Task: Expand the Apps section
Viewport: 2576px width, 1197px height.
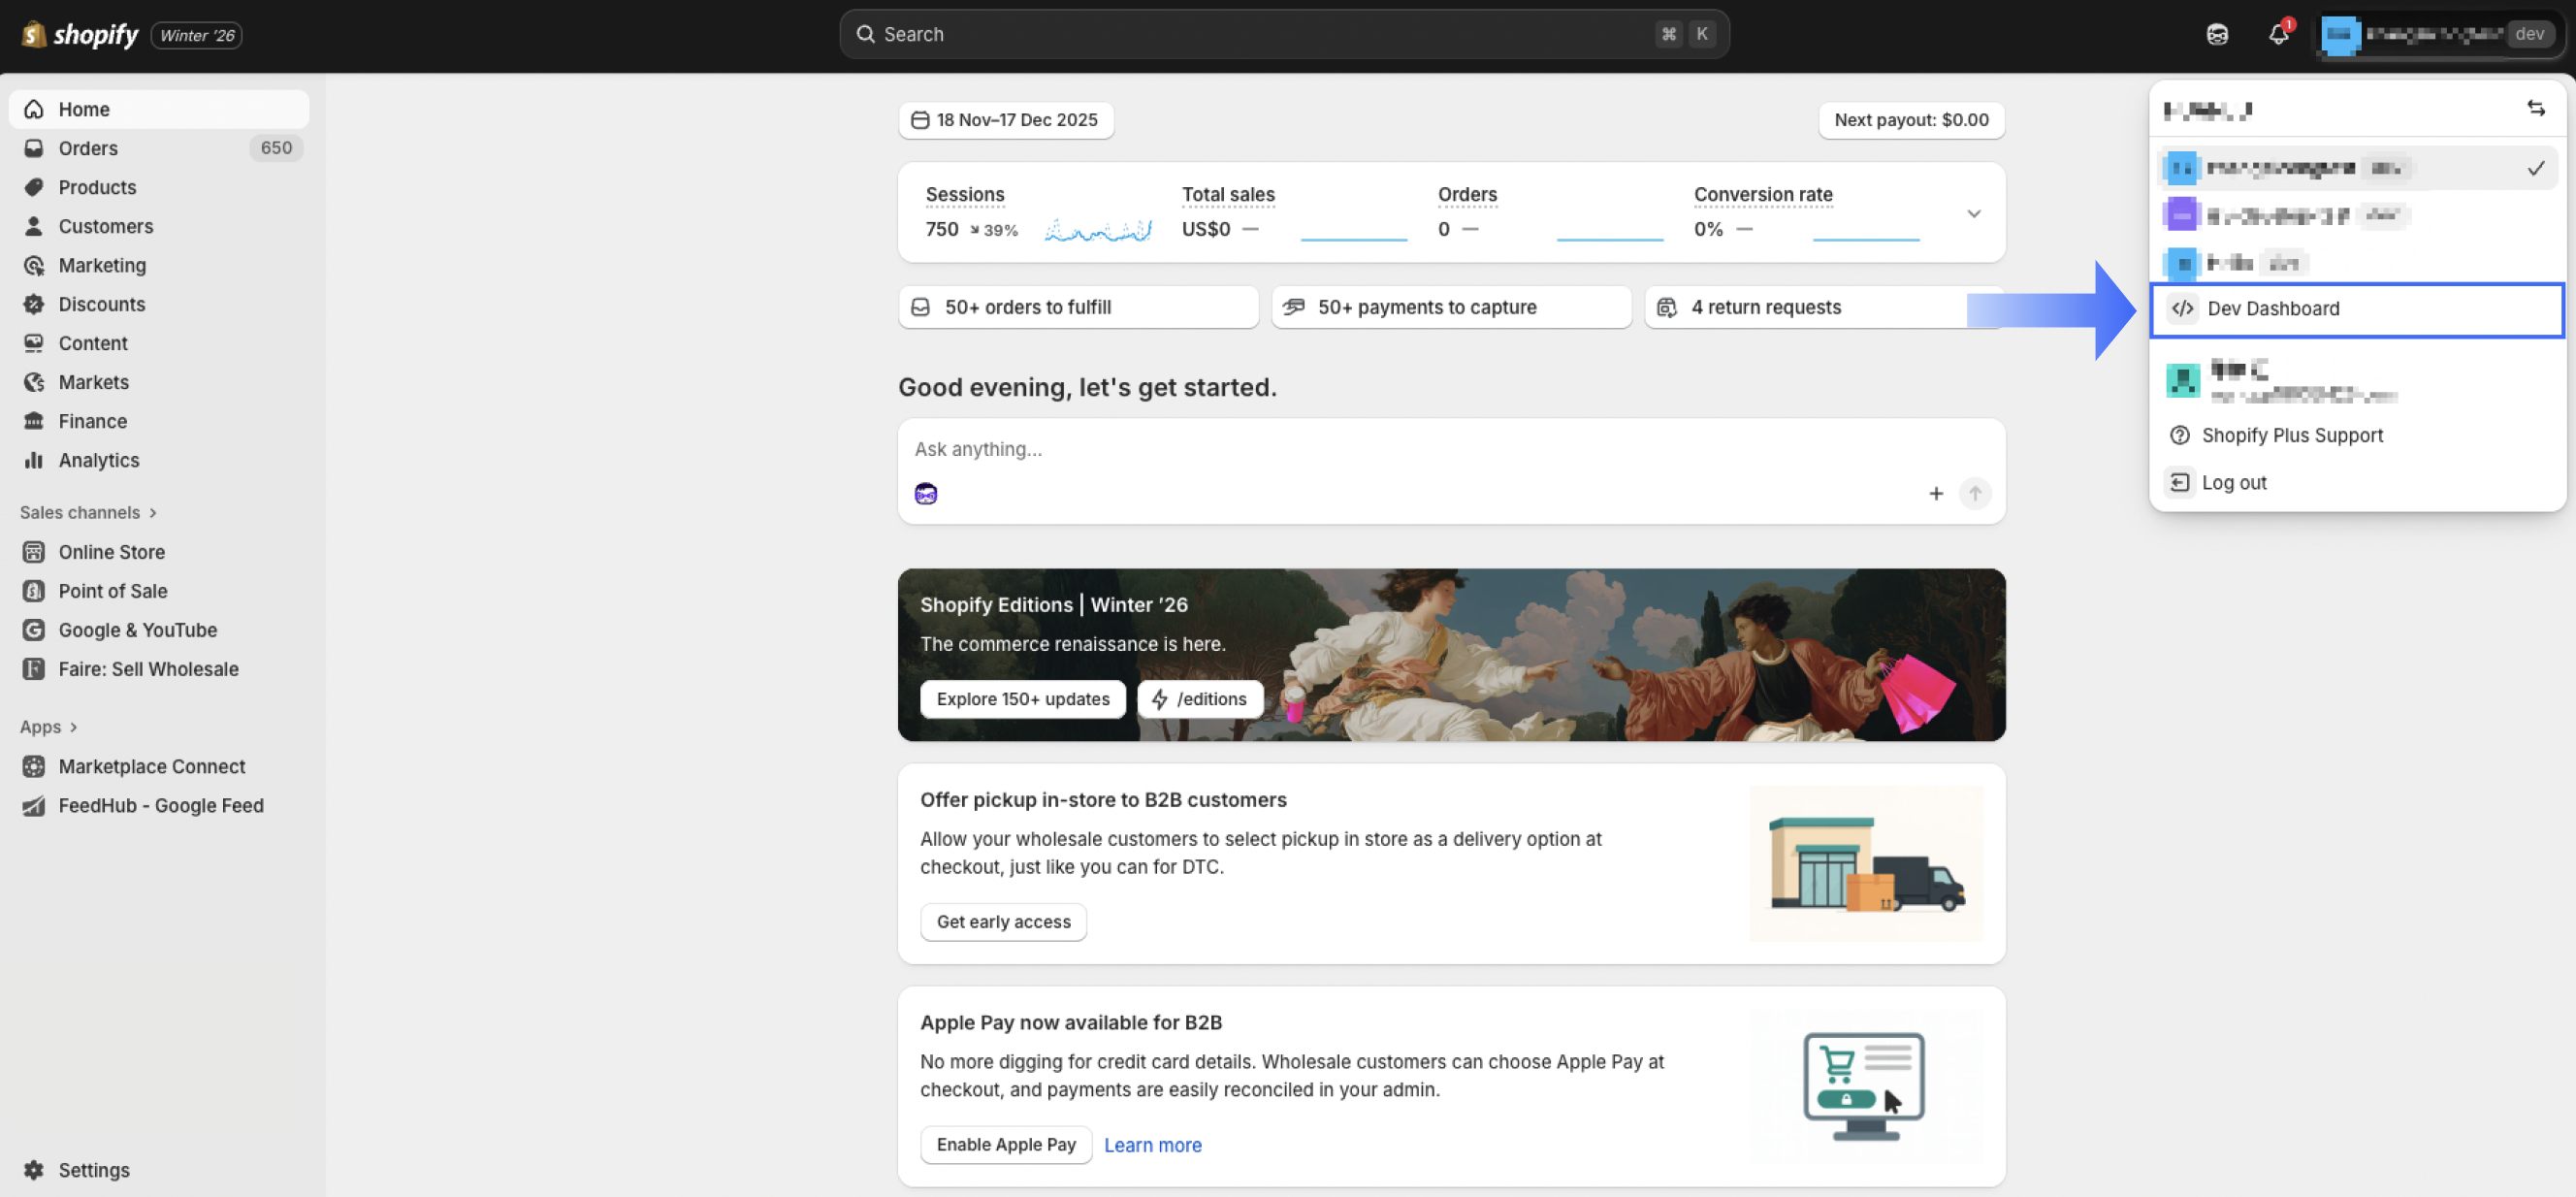Action: [48, 727]
